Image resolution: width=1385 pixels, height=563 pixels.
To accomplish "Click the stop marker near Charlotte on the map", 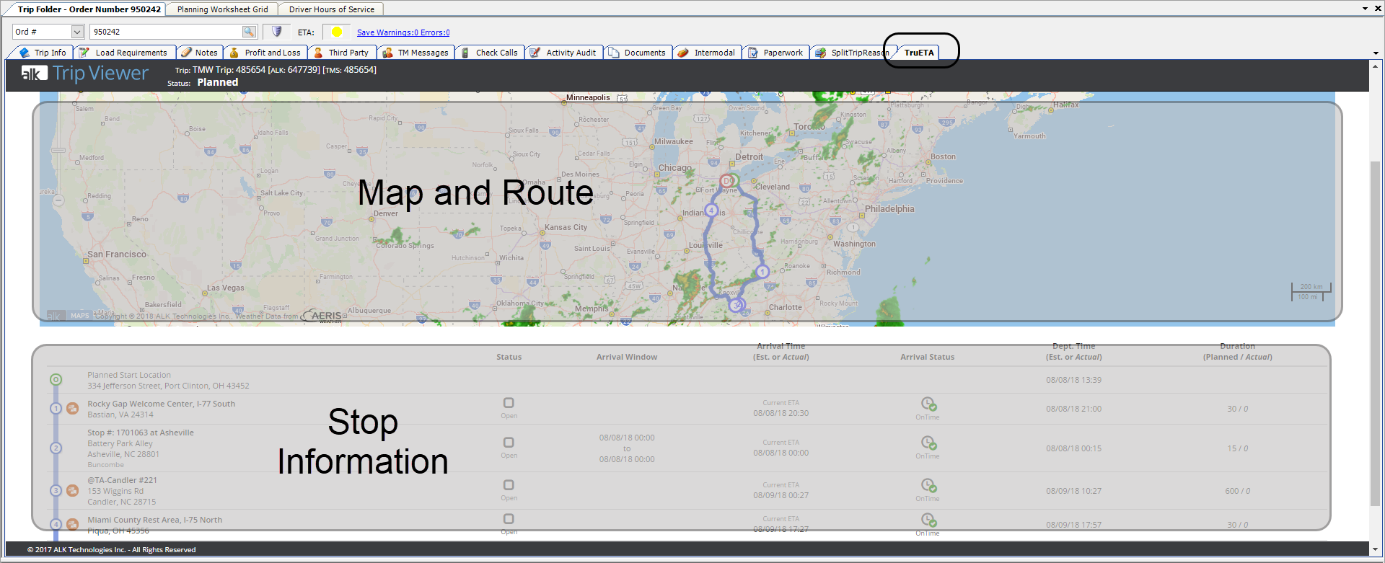I will (x=737, y=305).
